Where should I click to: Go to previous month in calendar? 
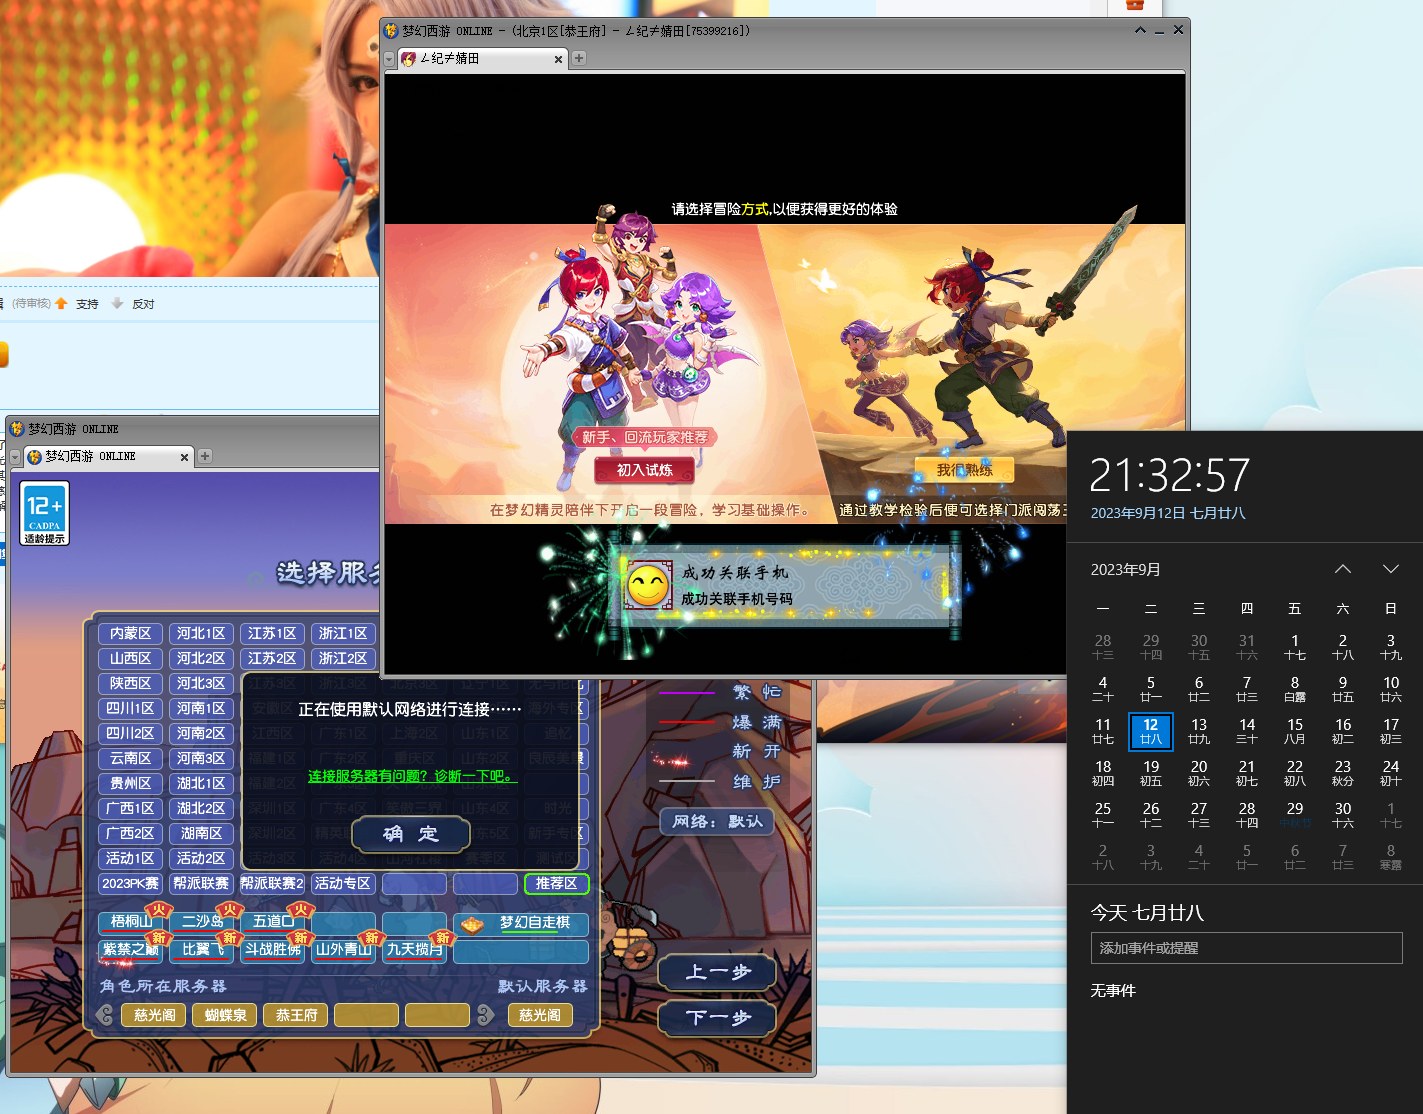click(x=1343, y=569)
